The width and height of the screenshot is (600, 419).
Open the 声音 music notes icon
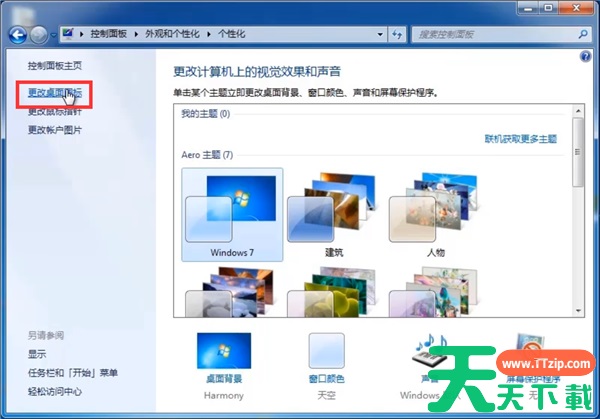point(430,350)
